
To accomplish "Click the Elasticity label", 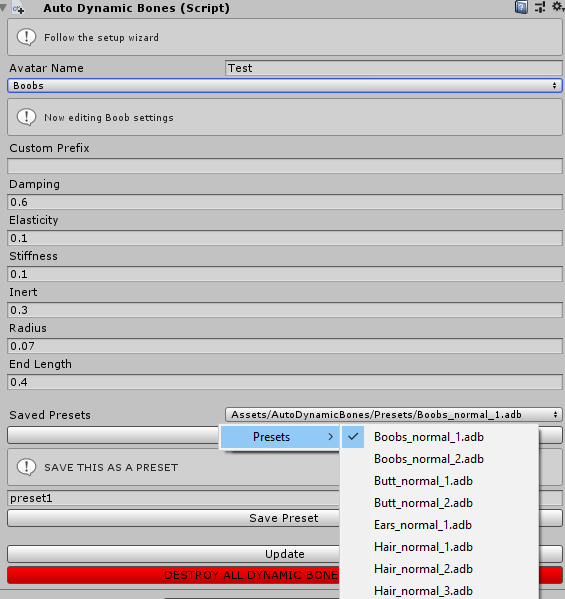I will click(x=34, y=220).
